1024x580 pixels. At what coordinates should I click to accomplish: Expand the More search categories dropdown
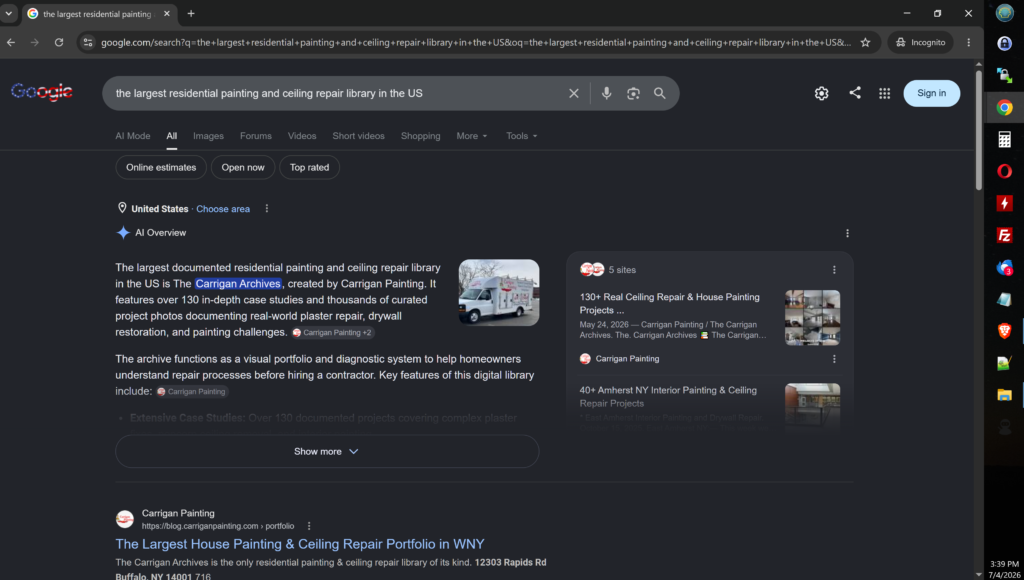pos(472,136)
